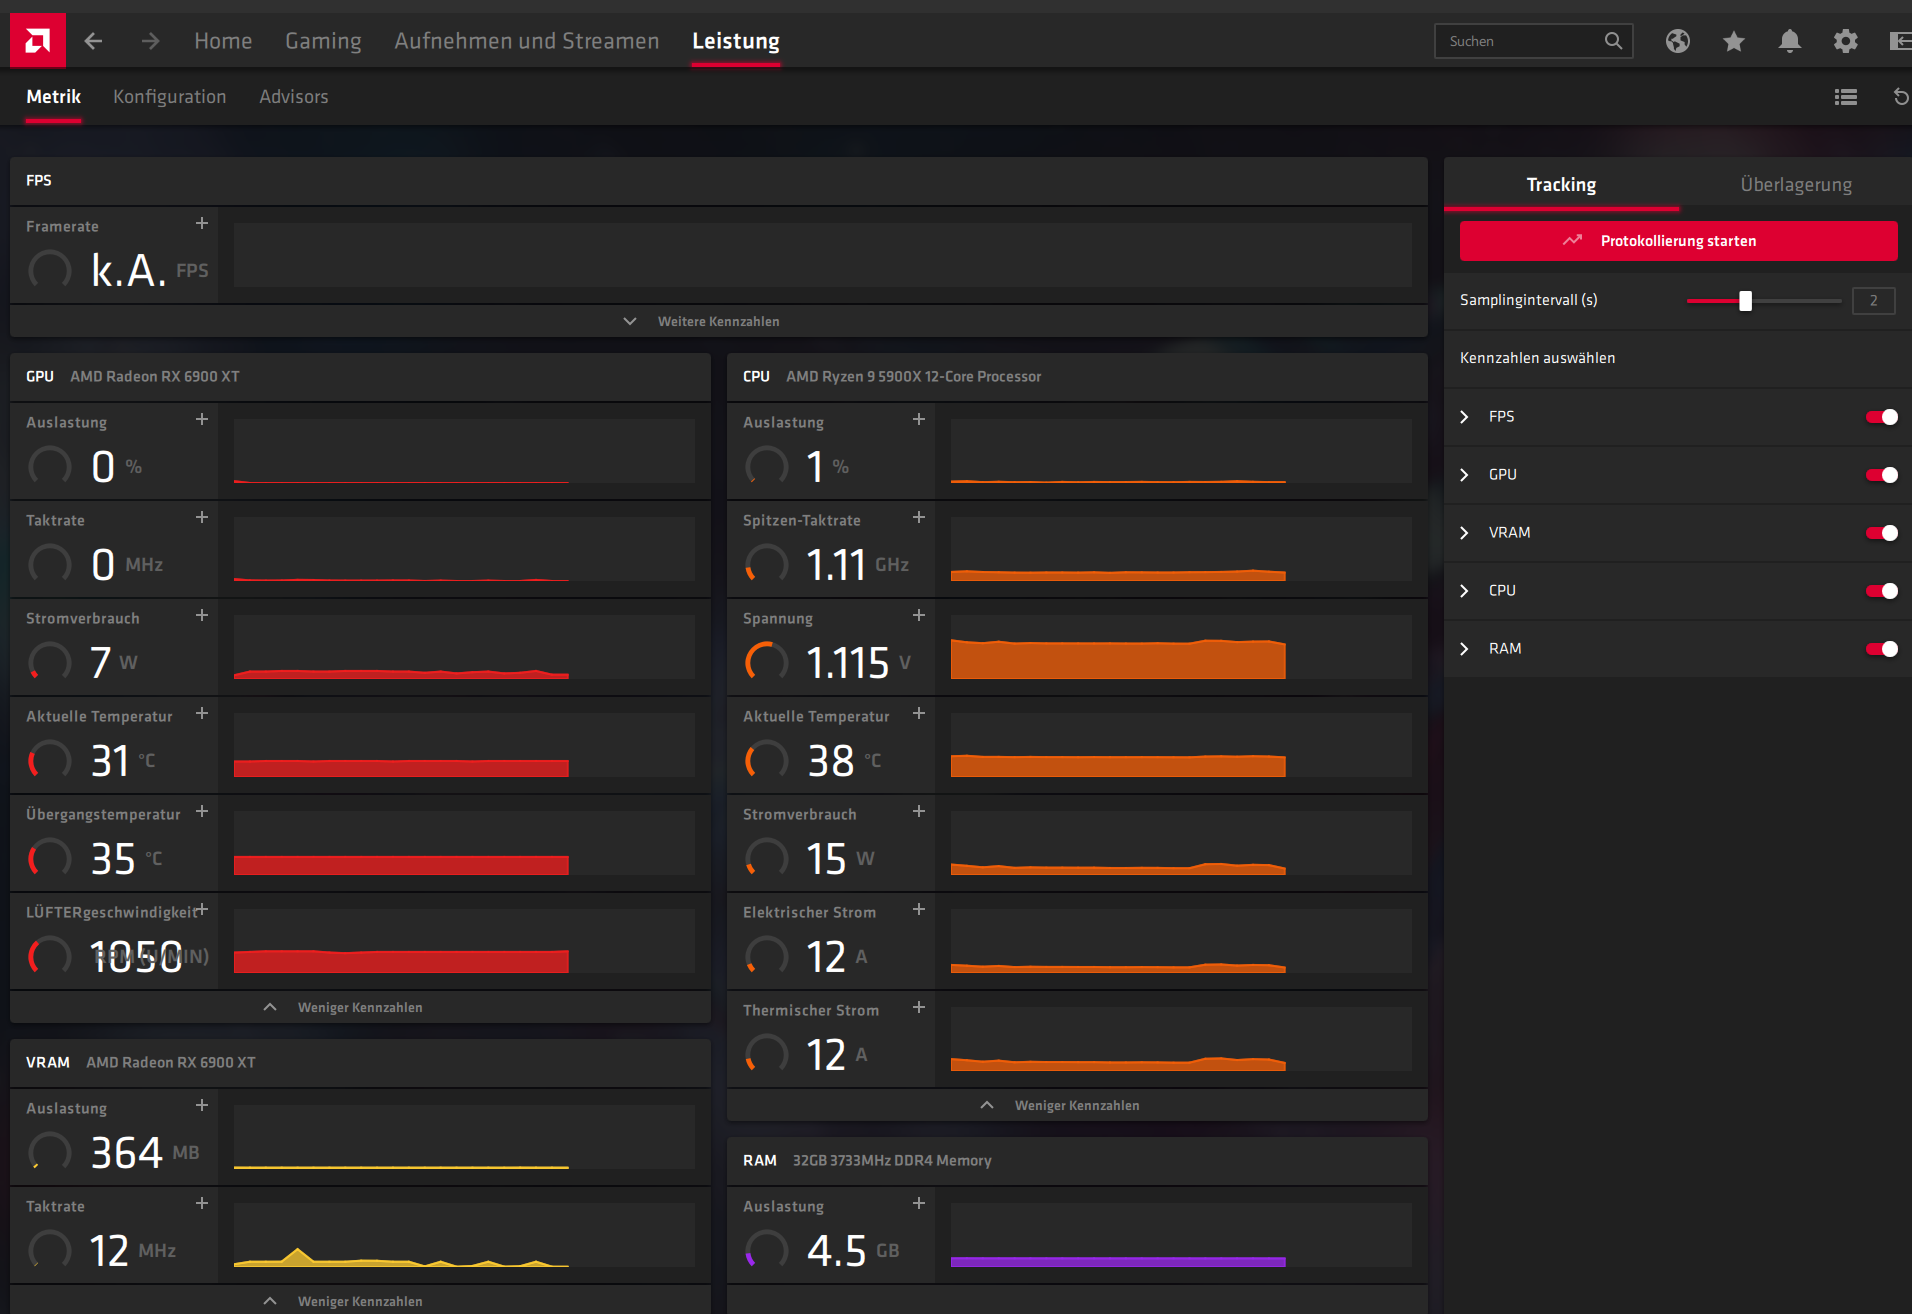
Task: Add Framerate metric with plus icon
Action: [202, 223]
